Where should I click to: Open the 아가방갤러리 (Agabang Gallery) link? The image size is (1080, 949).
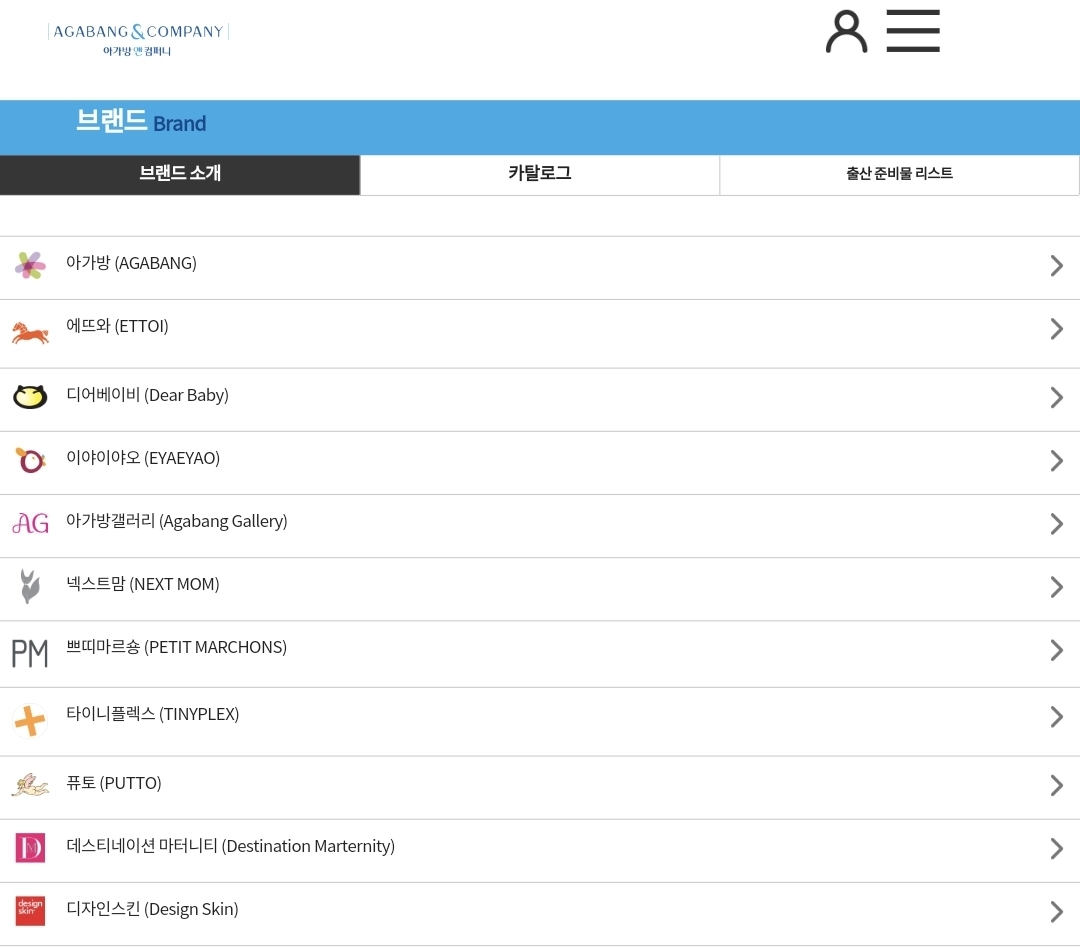176,521
